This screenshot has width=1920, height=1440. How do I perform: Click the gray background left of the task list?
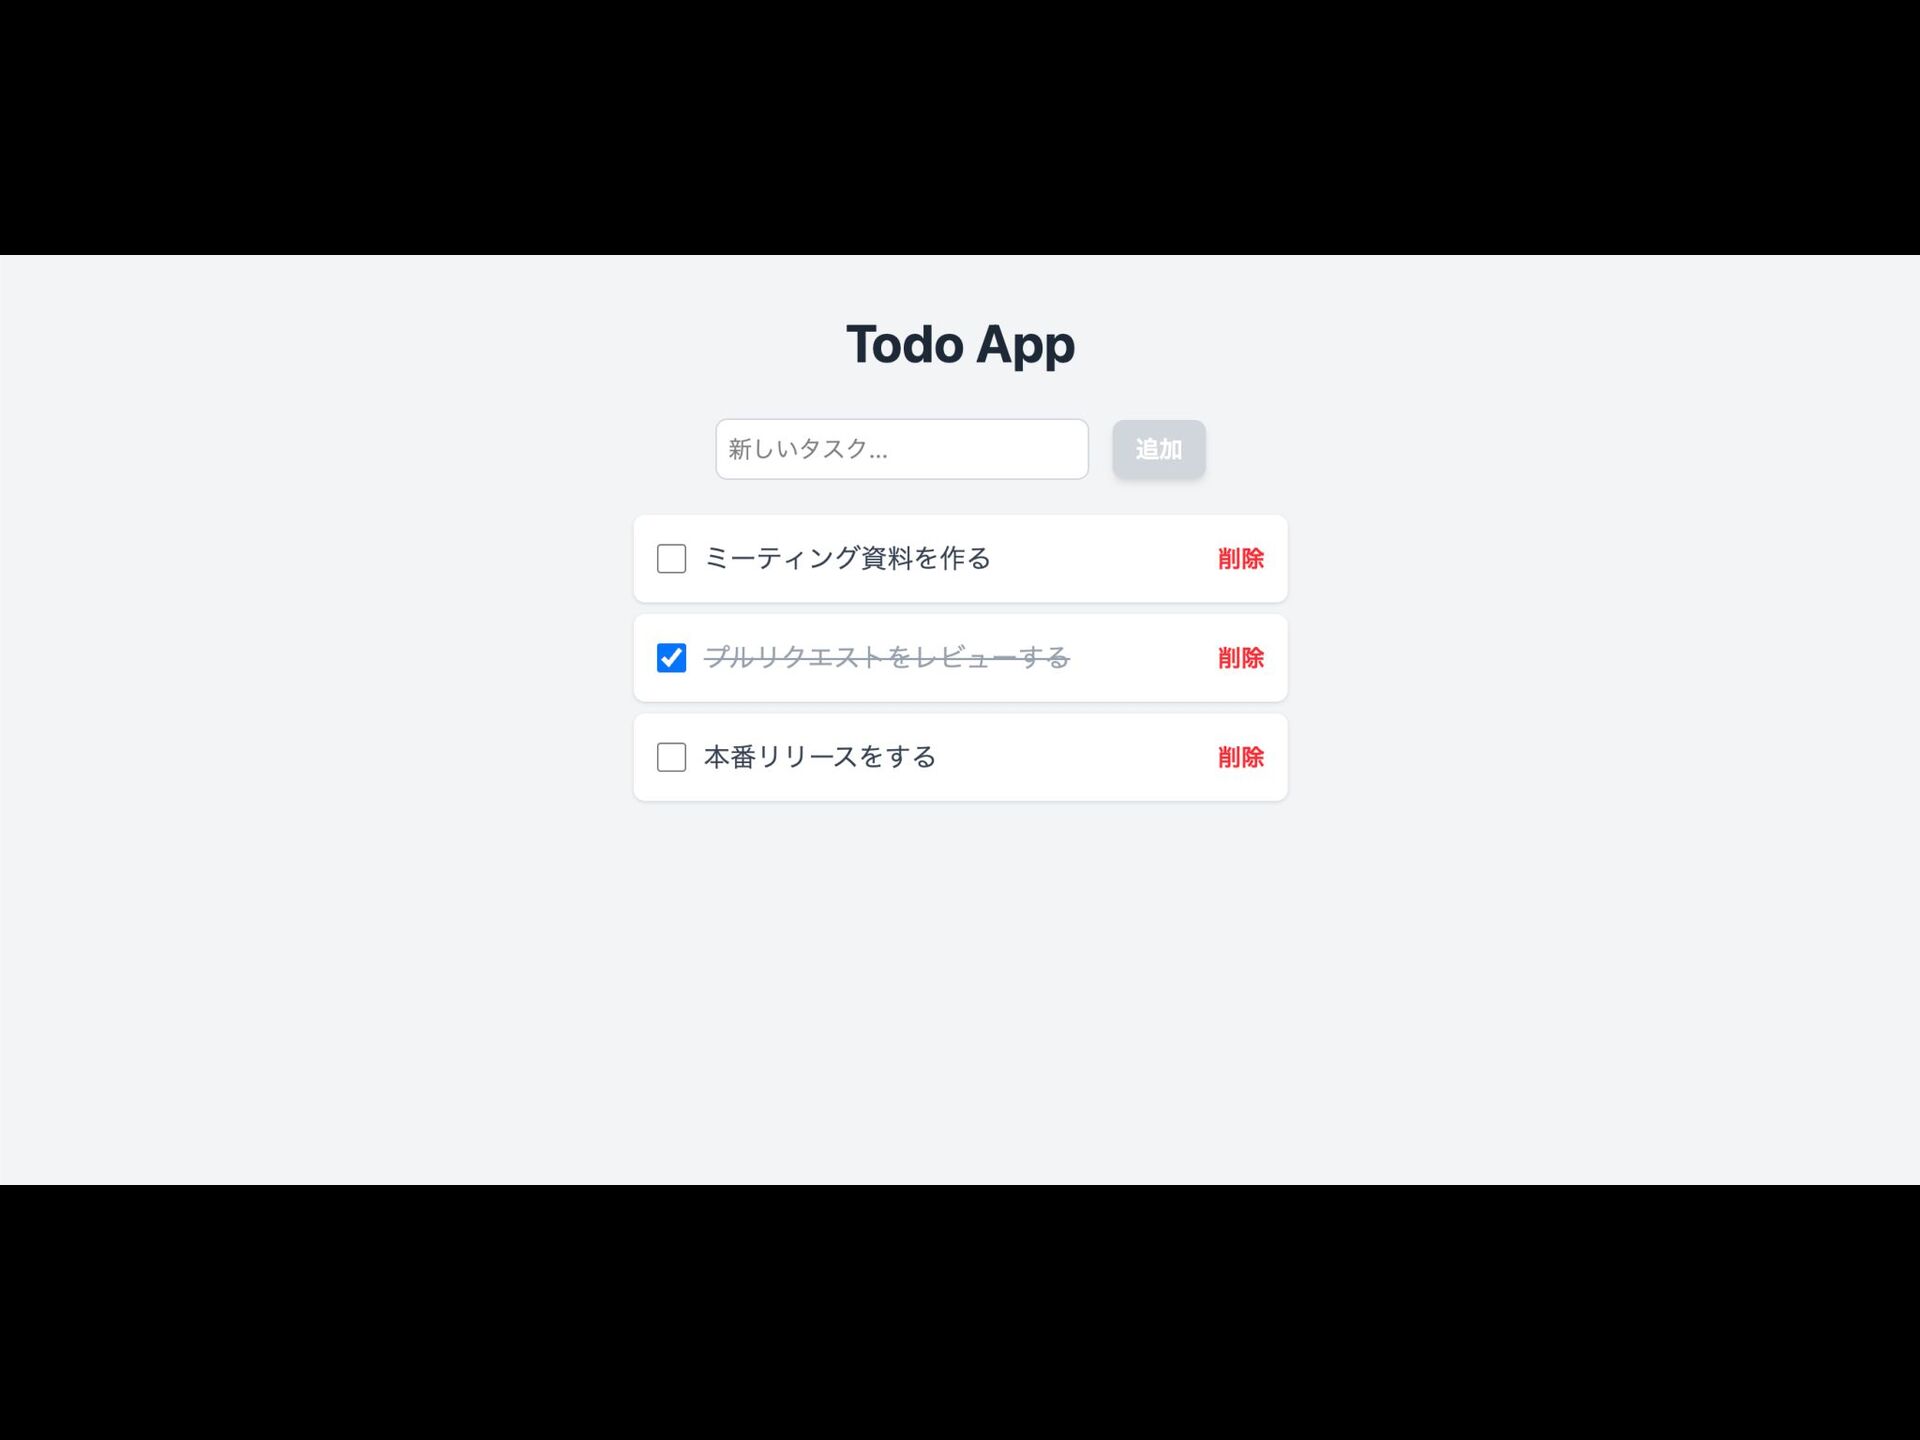[x=316, y=658]
